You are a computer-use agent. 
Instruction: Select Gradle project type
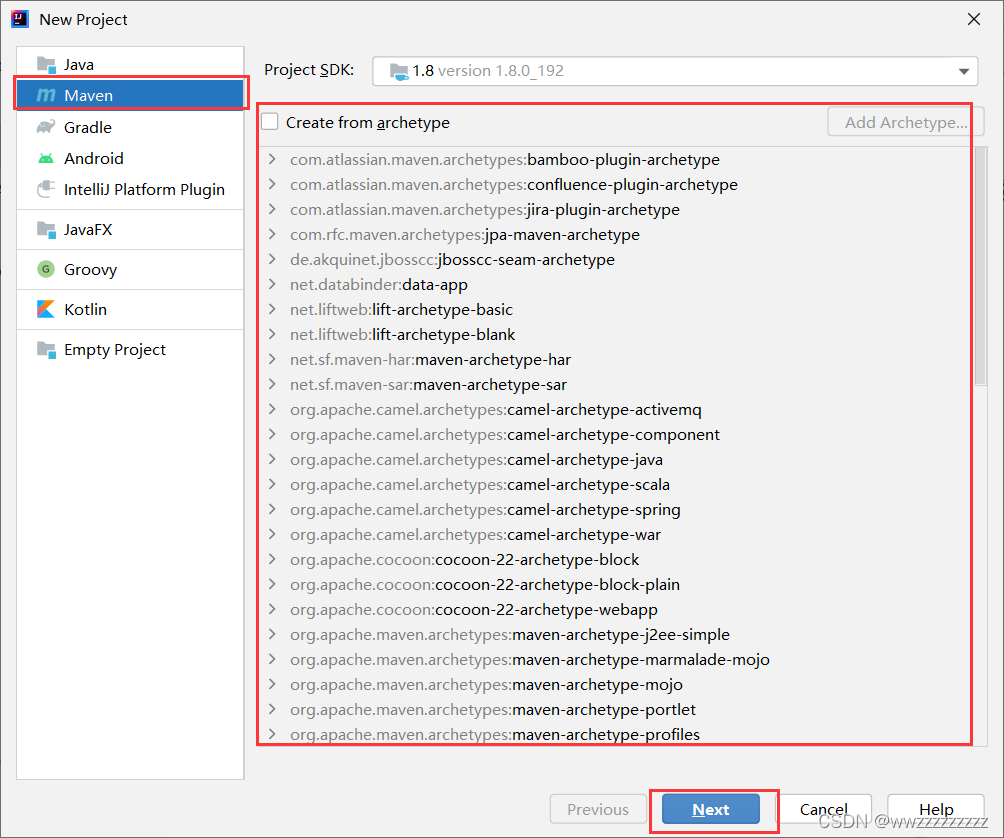pos(130,127)
